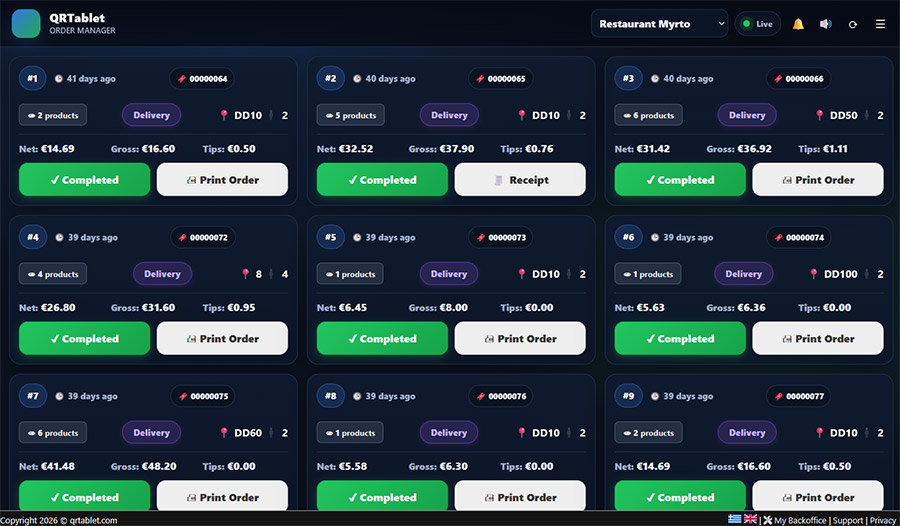The width and height of the screenshot is (900, 526).
Task: Print order 00000076
Action: tap(520, 496)
